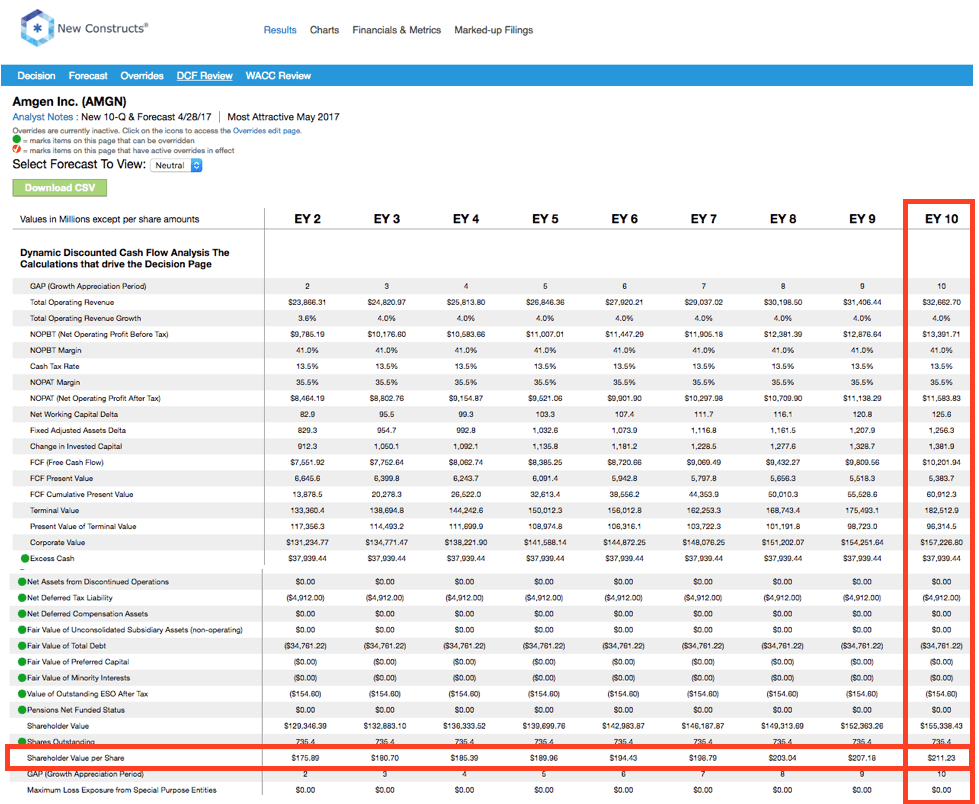Click the Amgen Inc. (AMGN) heading
The image size is (979, 804).
[69, 102]
